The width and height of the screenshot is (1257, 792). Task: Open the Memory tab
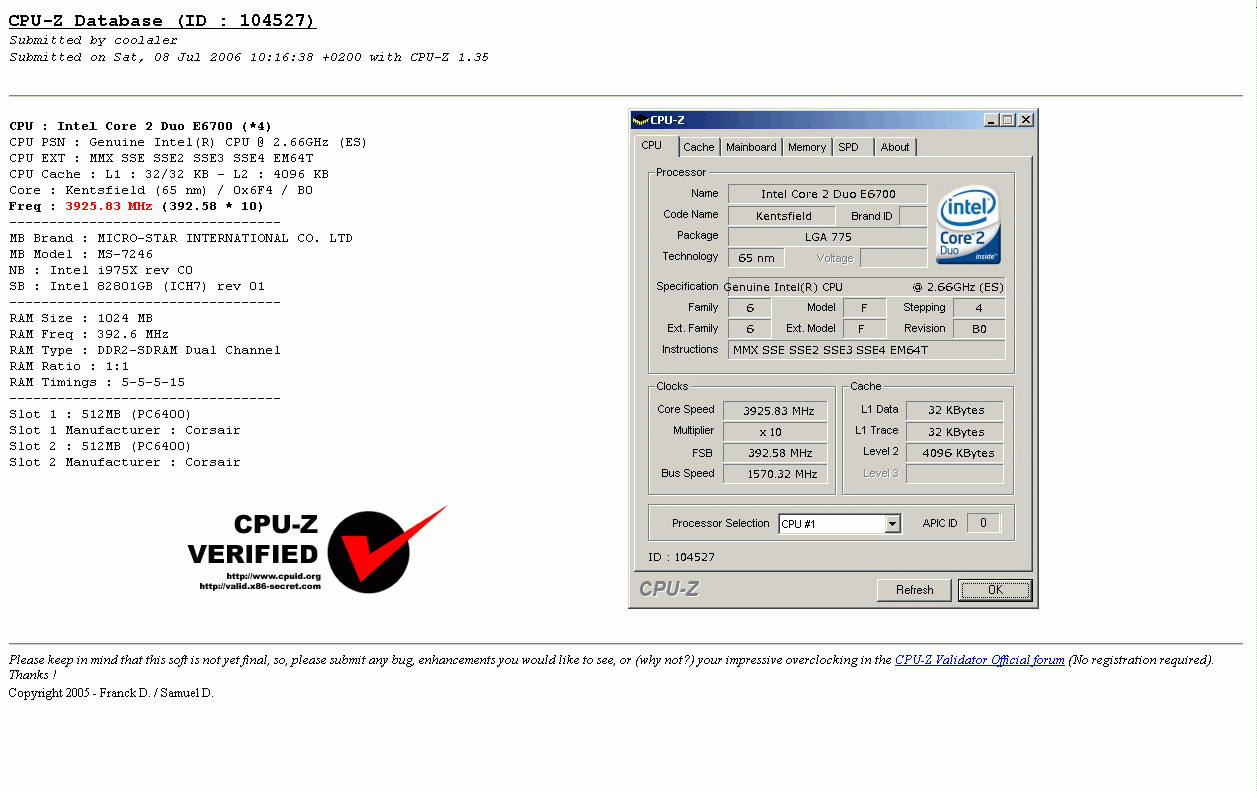pyautogui.click(x=807, y=147)
